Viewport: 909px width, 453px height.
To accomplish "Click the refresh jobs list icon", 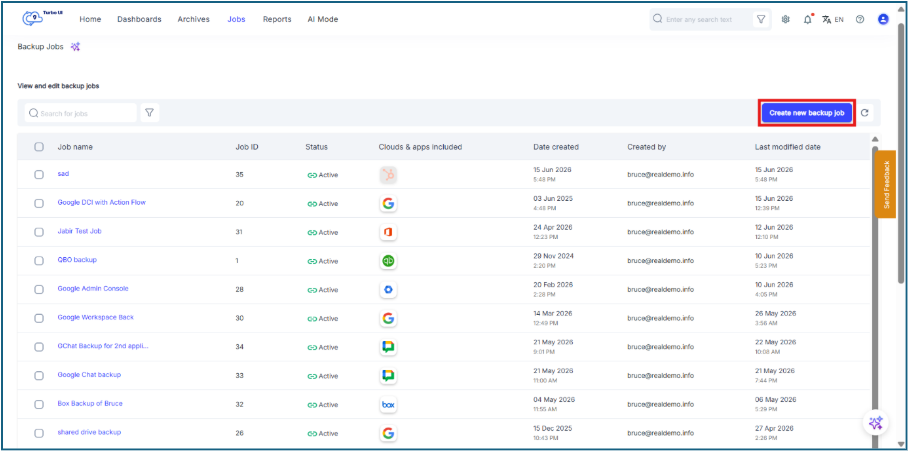I will (x=864, y=113).
